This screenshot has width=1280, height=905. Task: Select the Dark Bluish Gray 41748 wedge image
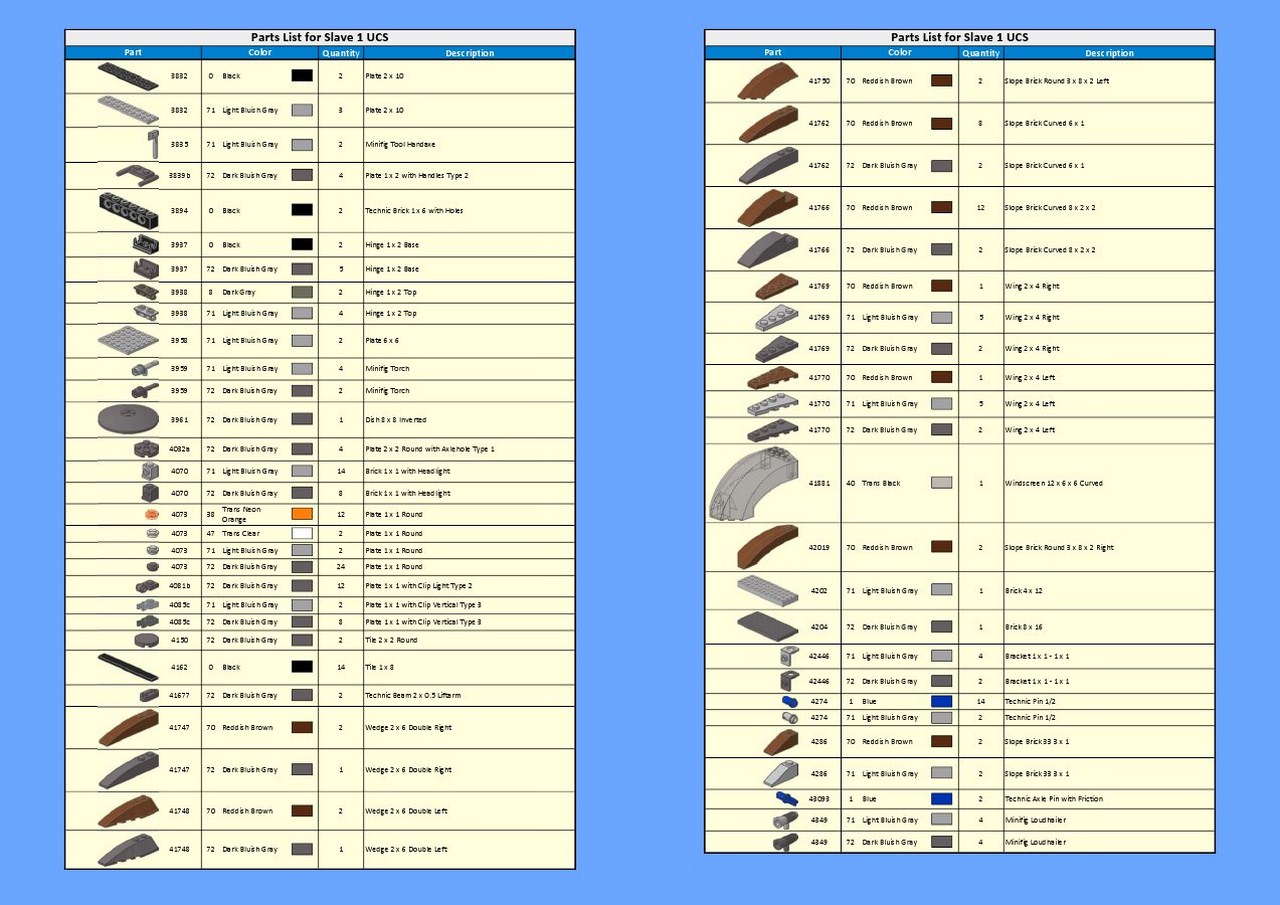[128, 849]
